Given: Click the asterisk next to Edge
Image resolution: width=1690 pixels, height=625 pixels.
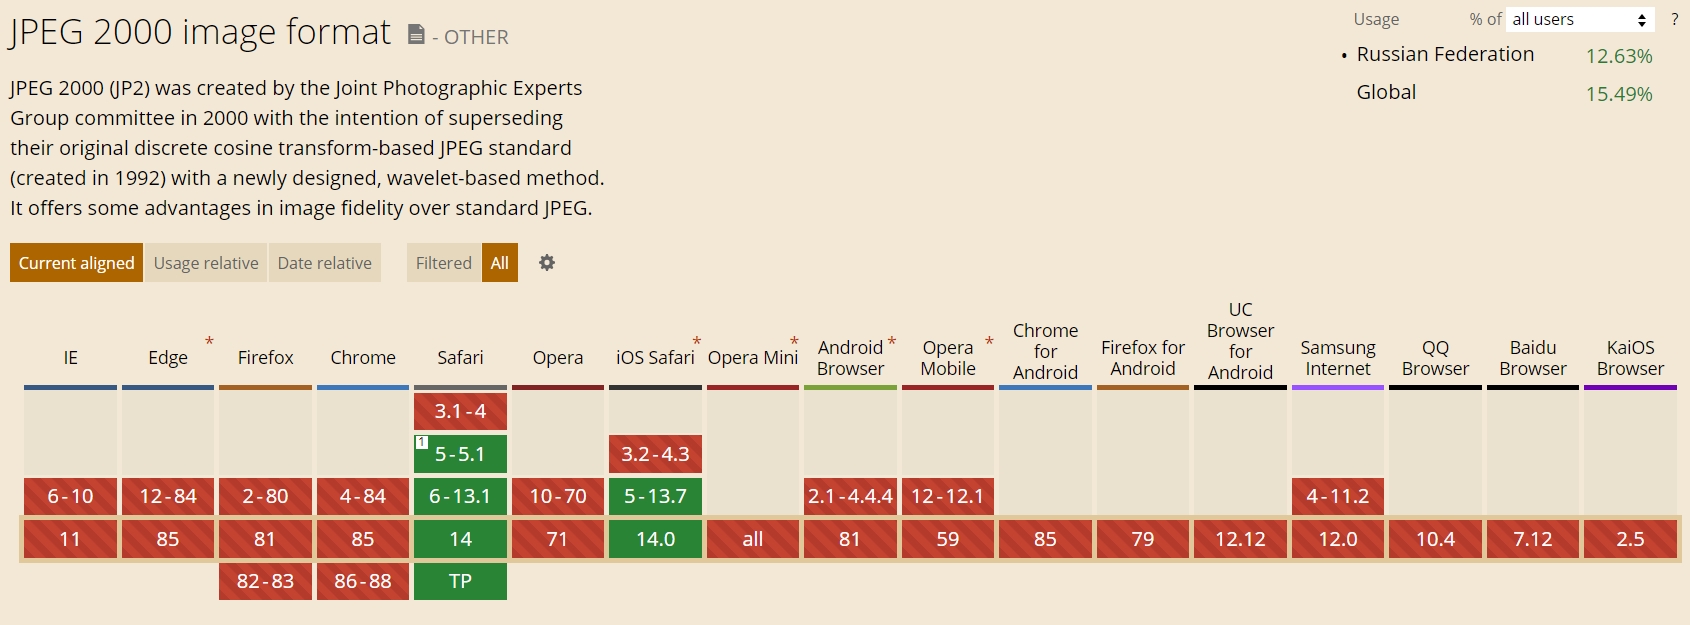Looking at the screenshot, I should (x=209, y=342).
